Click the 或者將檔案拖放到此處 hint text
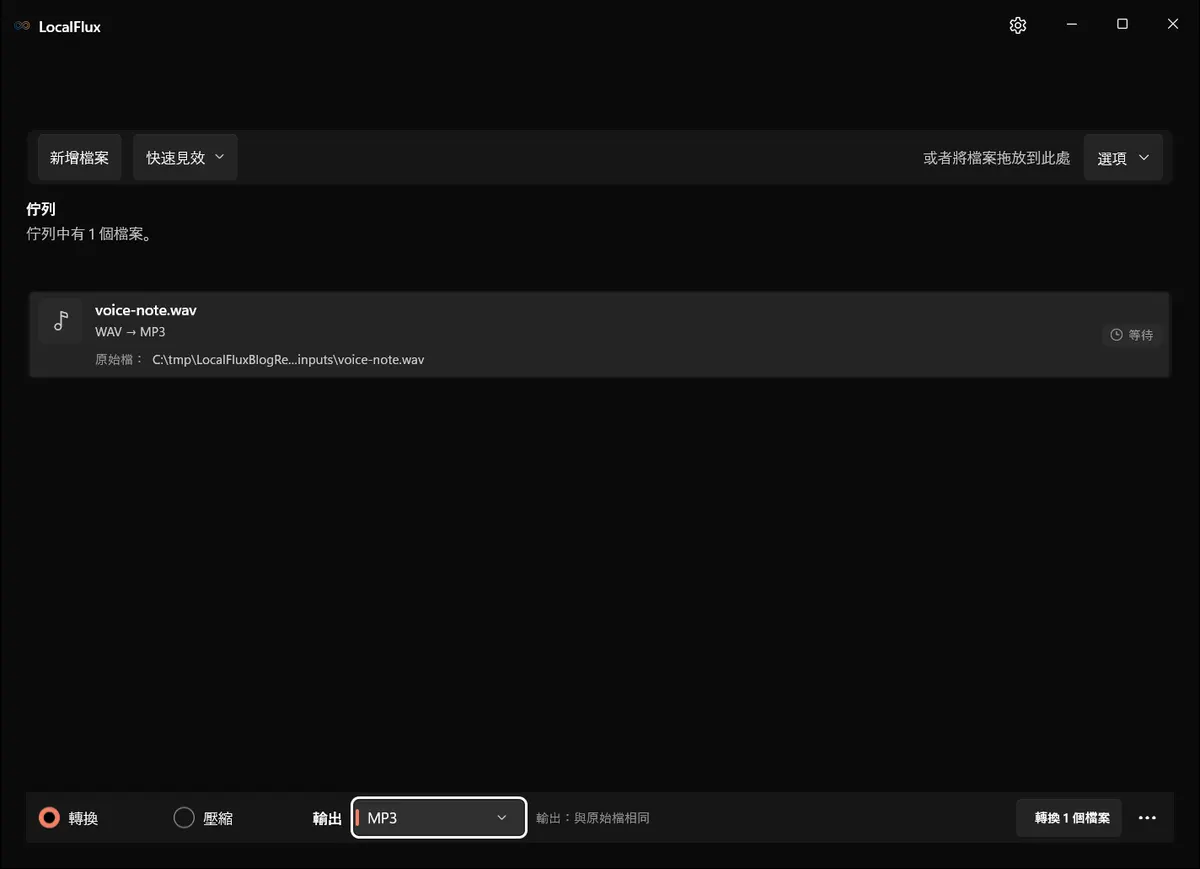 996,158
